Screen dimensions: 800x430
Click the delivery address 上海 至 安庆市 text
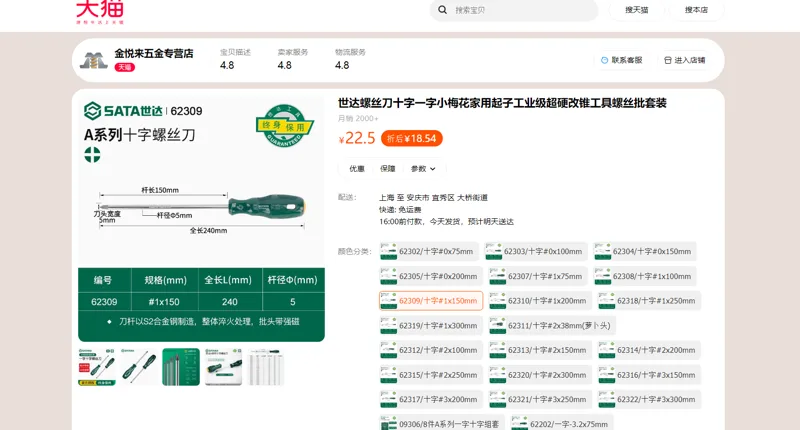click(433, 197)
